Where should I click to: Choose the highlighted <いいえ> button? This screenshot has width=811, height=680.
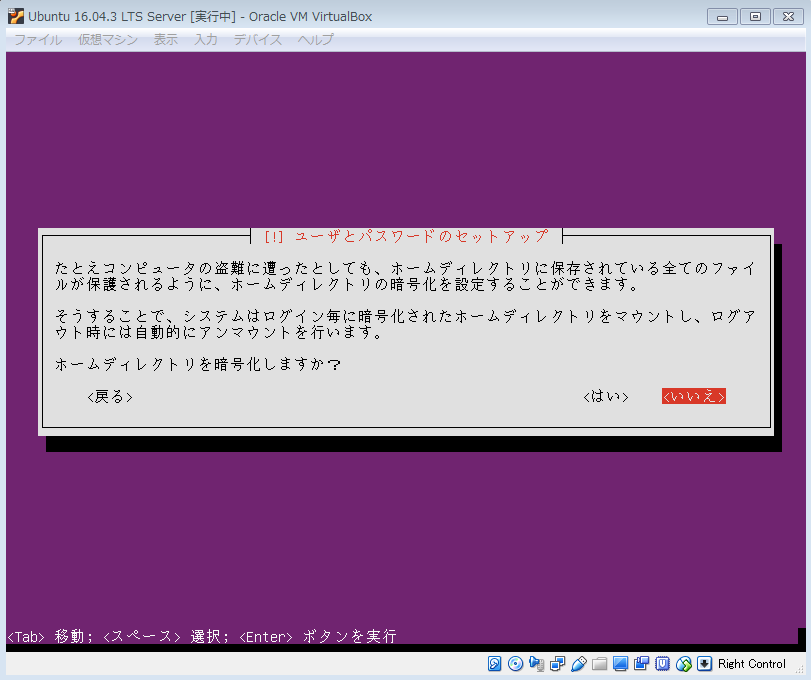[x=693, y=397]
